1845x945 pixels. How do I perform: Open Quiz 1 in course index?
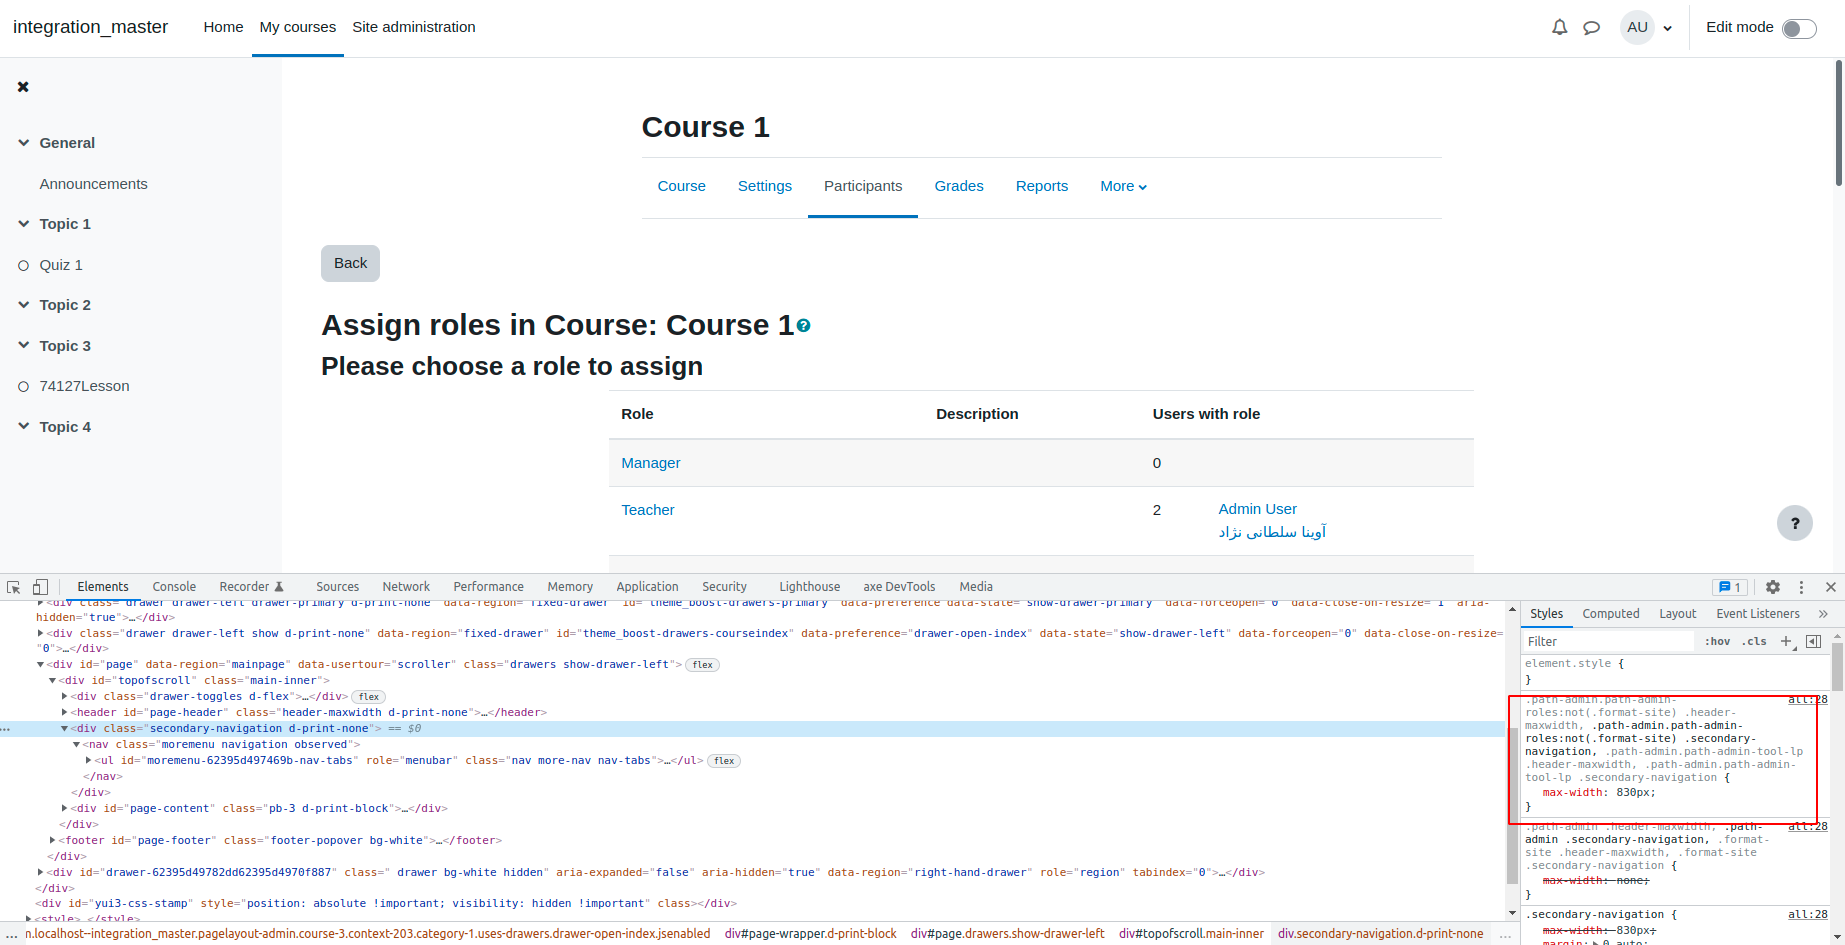[61, 265]
